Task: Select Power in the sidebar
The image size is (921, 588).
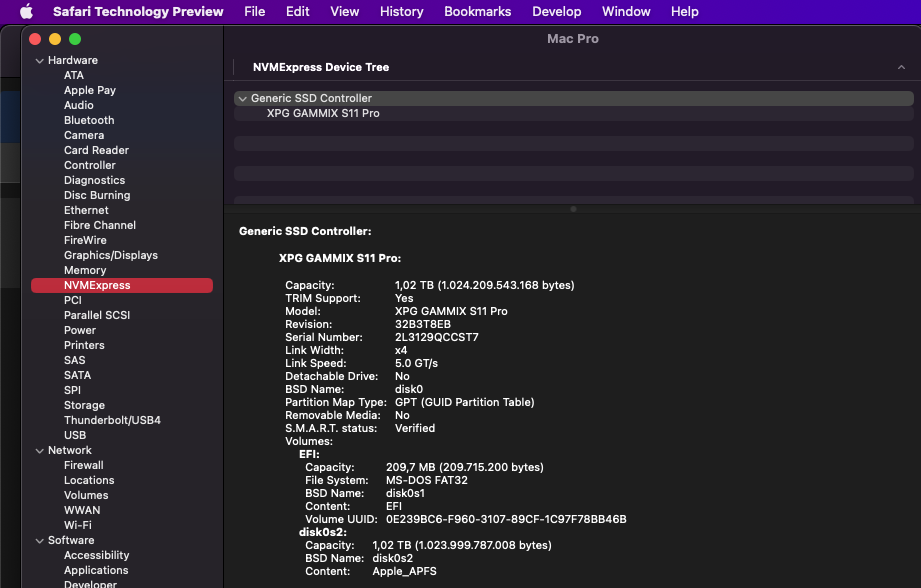Action: point(80,330)
